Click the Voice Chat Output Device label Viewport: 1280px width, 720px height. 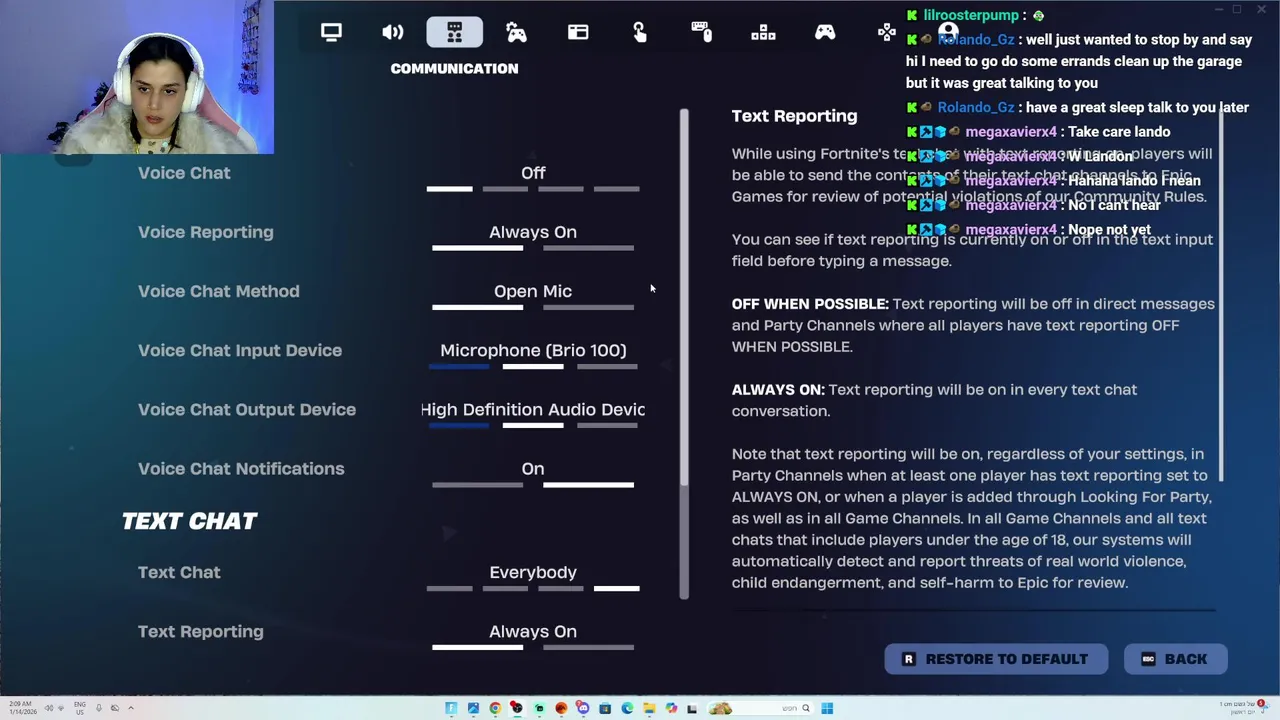247,409
